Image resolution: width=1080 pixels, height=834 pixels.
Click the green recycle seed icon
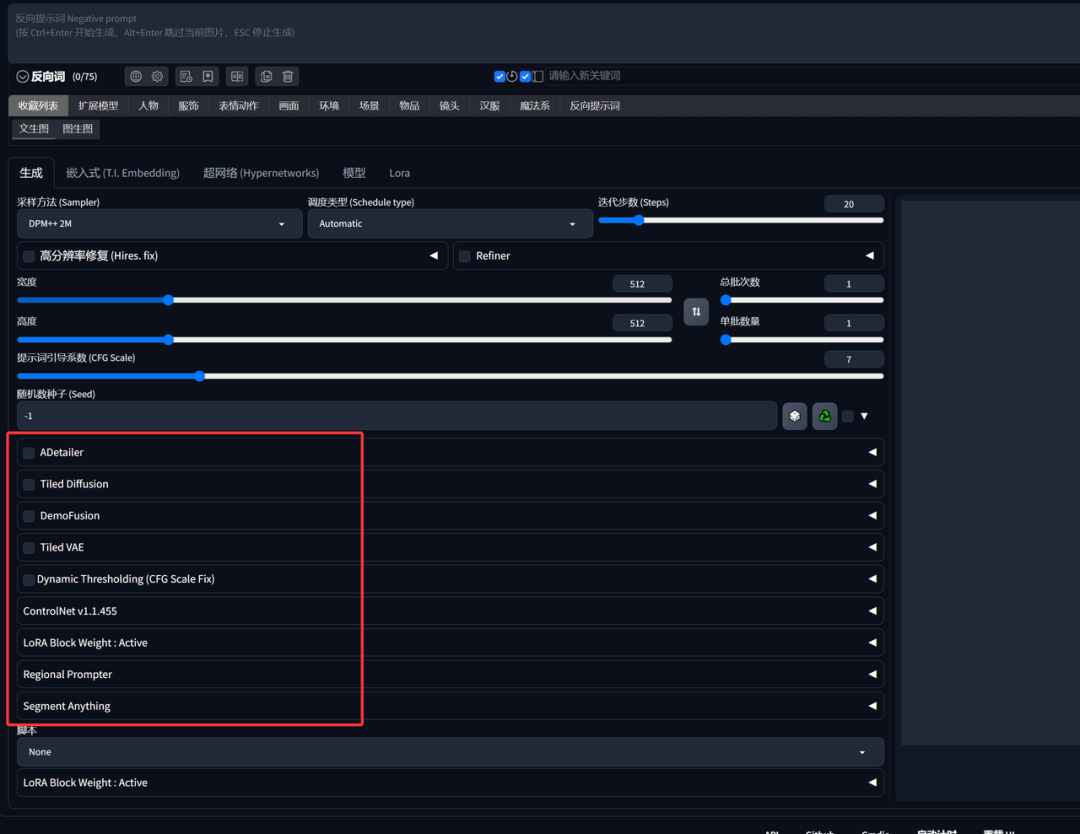coord(825,416)
